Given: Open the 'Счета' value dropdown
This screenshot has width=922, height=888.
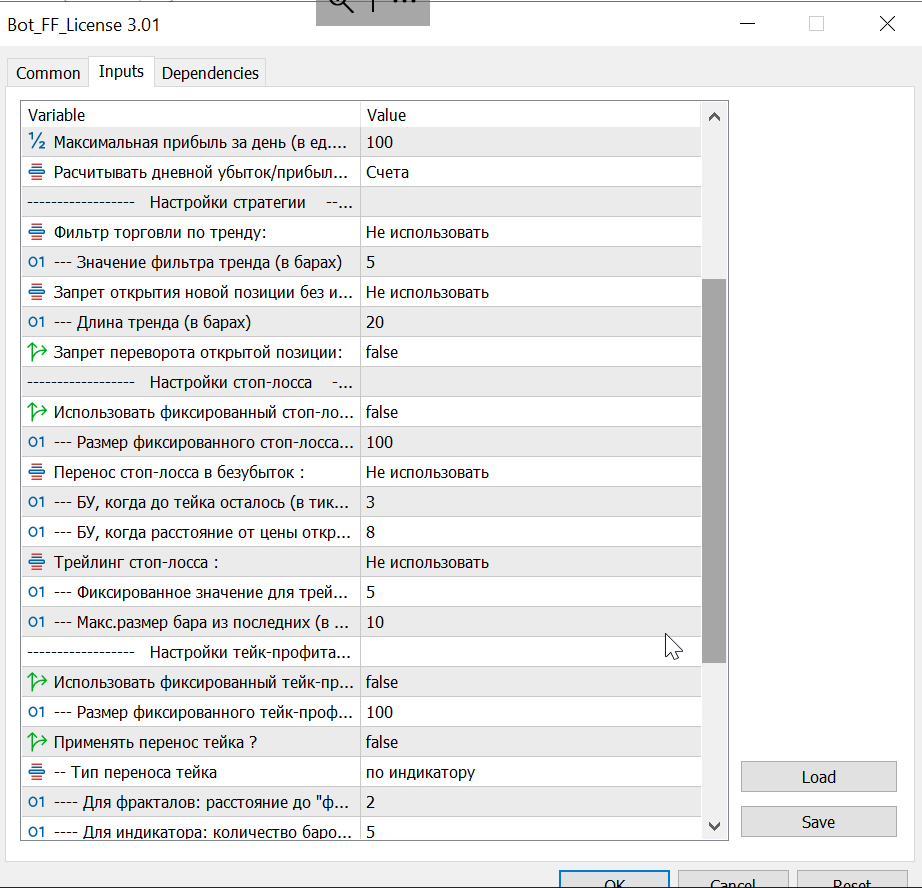Looking at the screenshot, I should (530, 172).
